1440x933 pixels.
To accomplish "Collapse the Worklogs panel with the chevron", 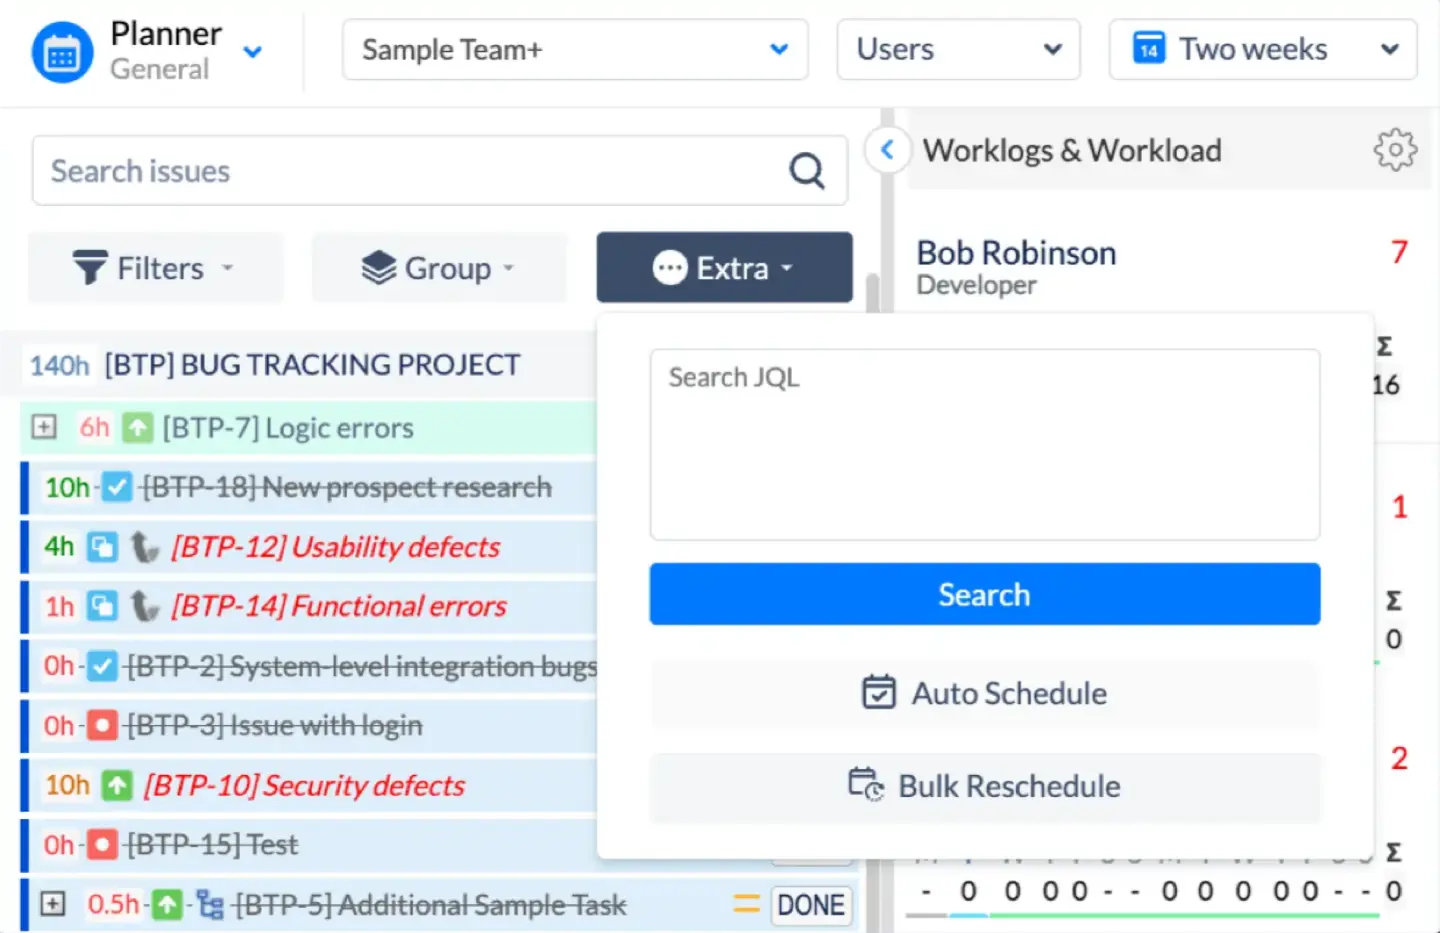I will point(886,149).
